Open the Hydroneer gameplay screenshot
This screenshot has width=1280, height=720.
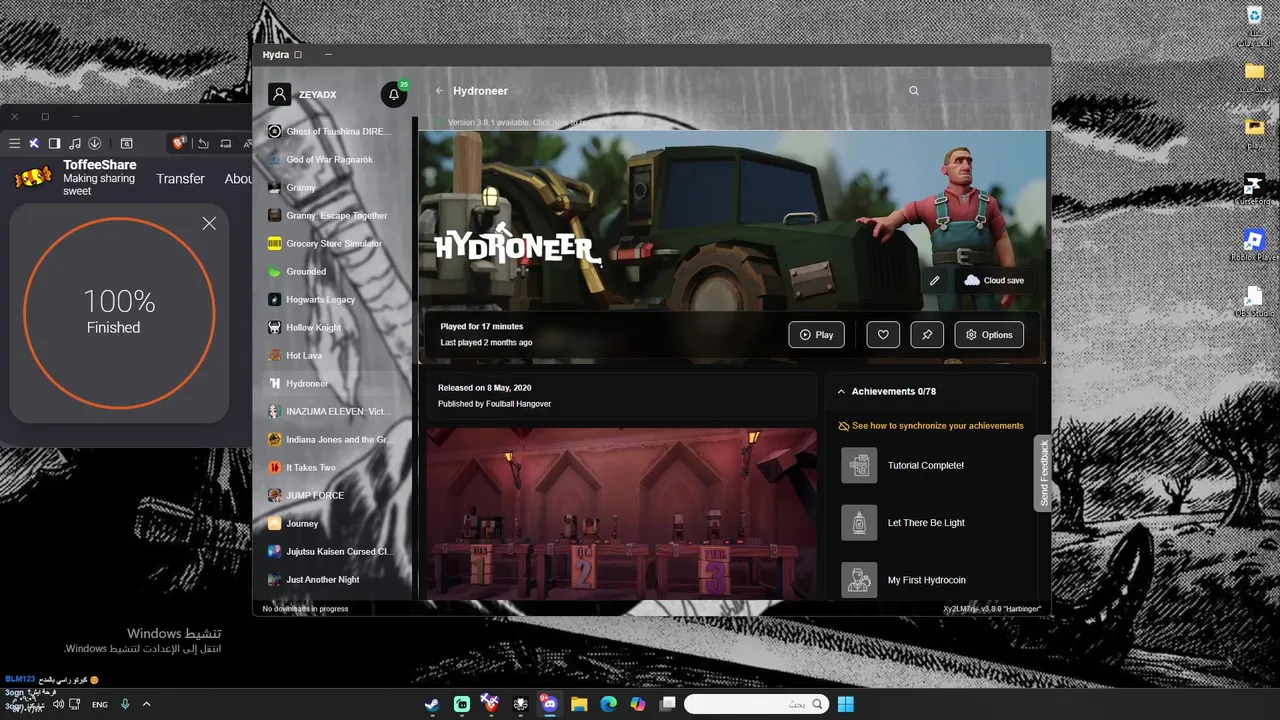(x=621, y=514)
